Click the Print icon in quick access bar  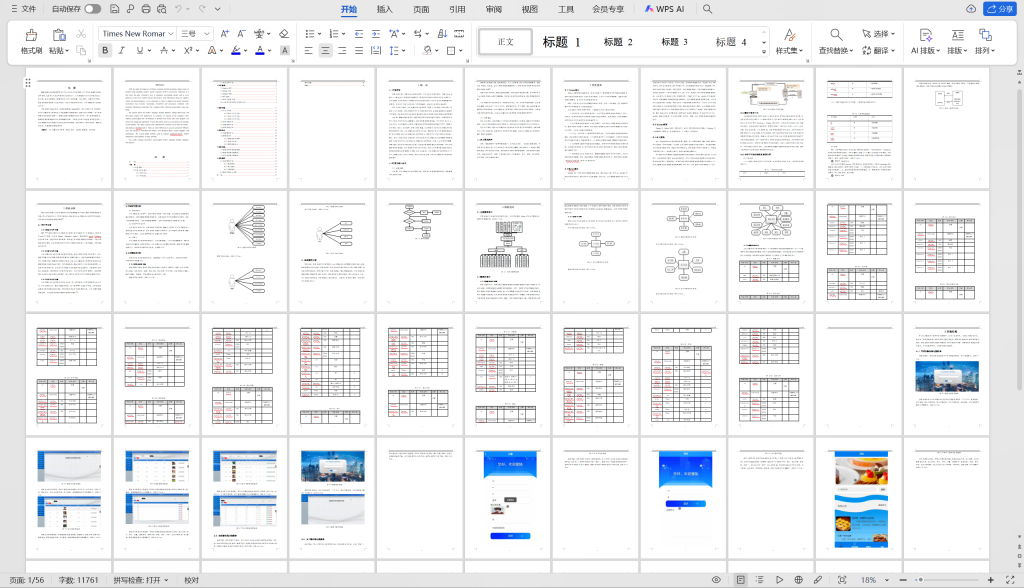point(146,9)
